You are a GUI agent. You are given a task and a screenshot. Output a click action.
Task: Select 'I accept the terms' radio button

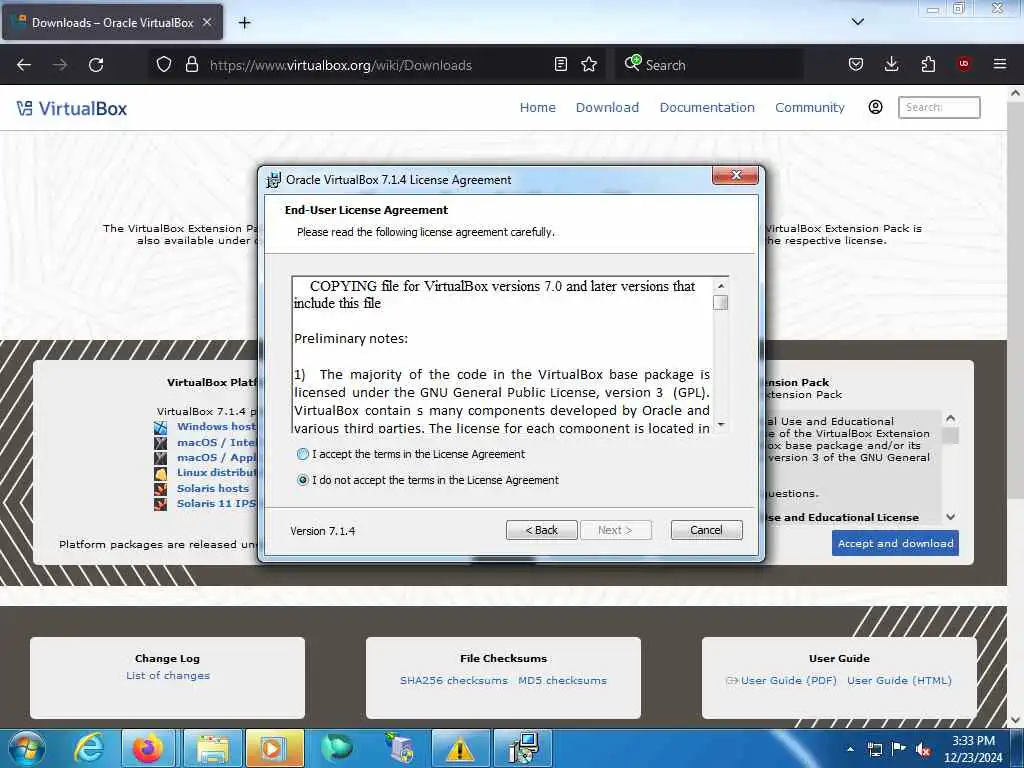pyautogui.click(x=302, y=454)
